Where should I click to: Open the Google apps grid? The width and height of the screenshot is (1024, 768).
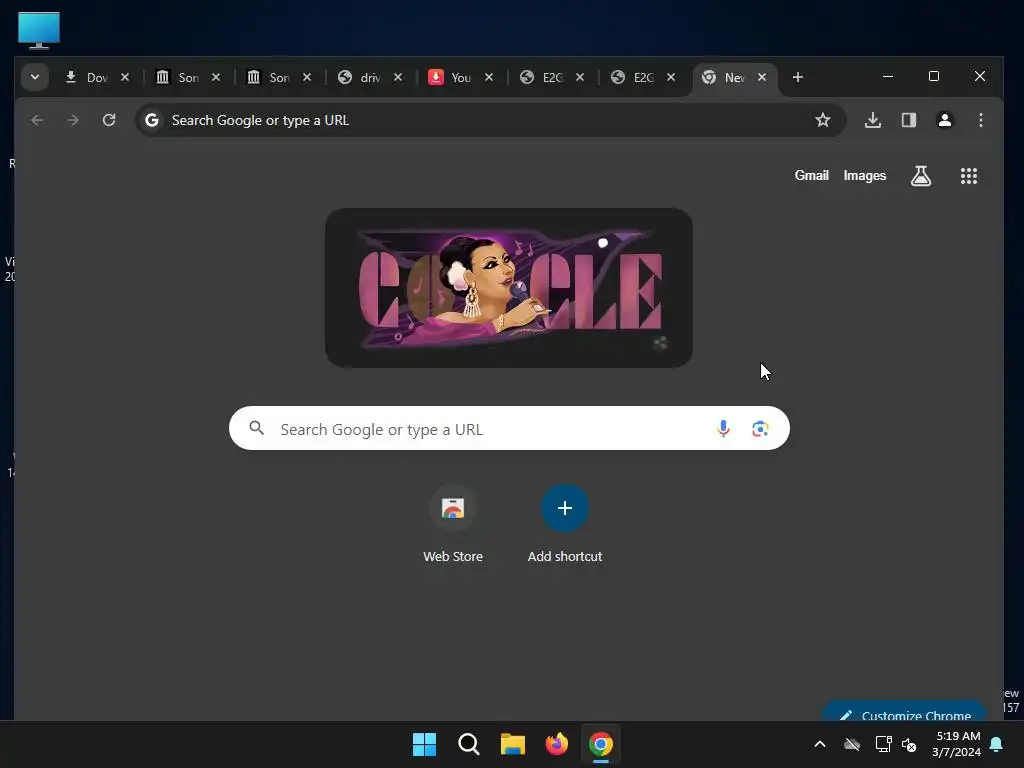(x=968, y=176)
